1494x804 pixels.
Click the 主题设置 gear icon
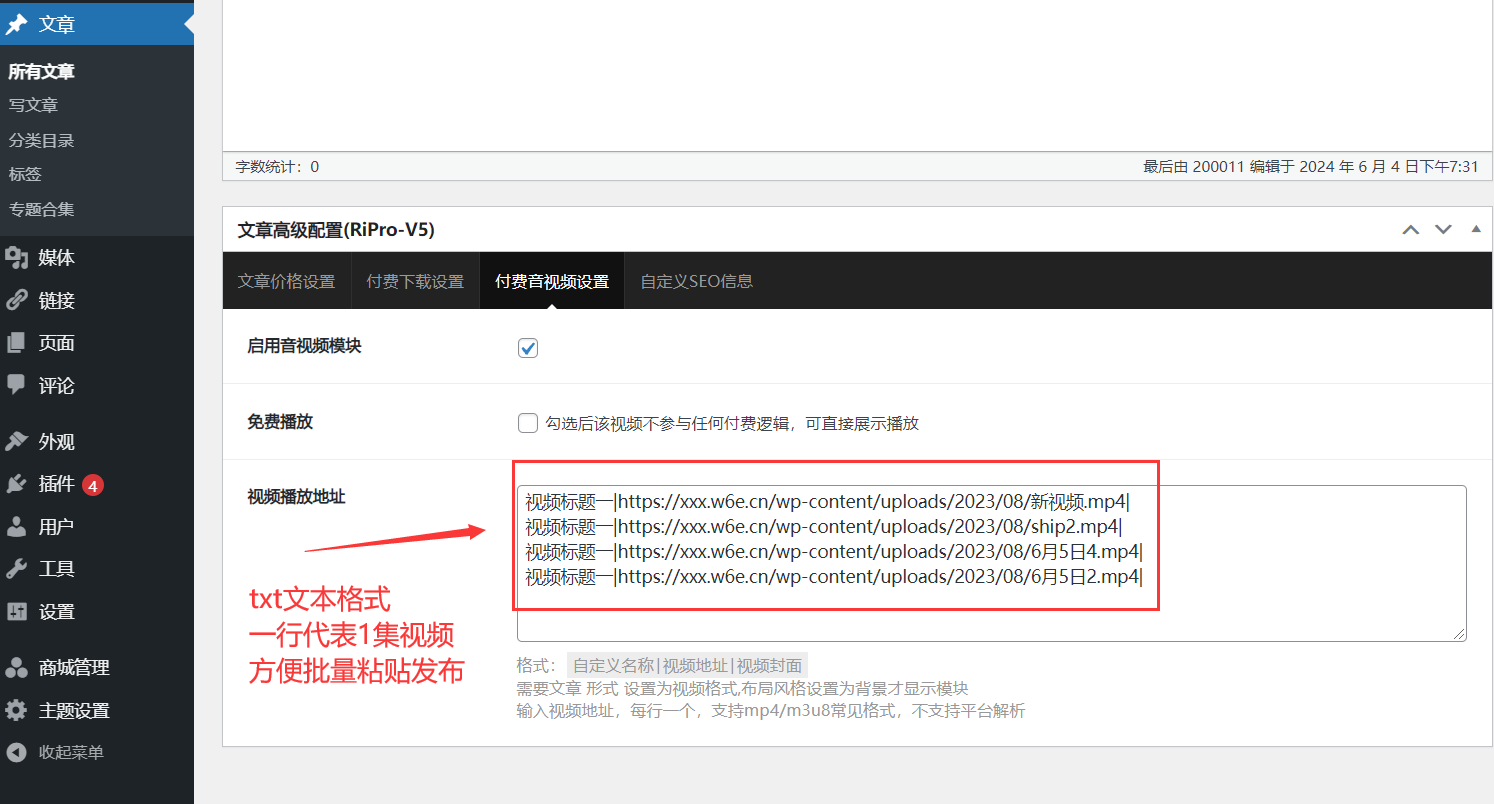(x=17, y=710)
